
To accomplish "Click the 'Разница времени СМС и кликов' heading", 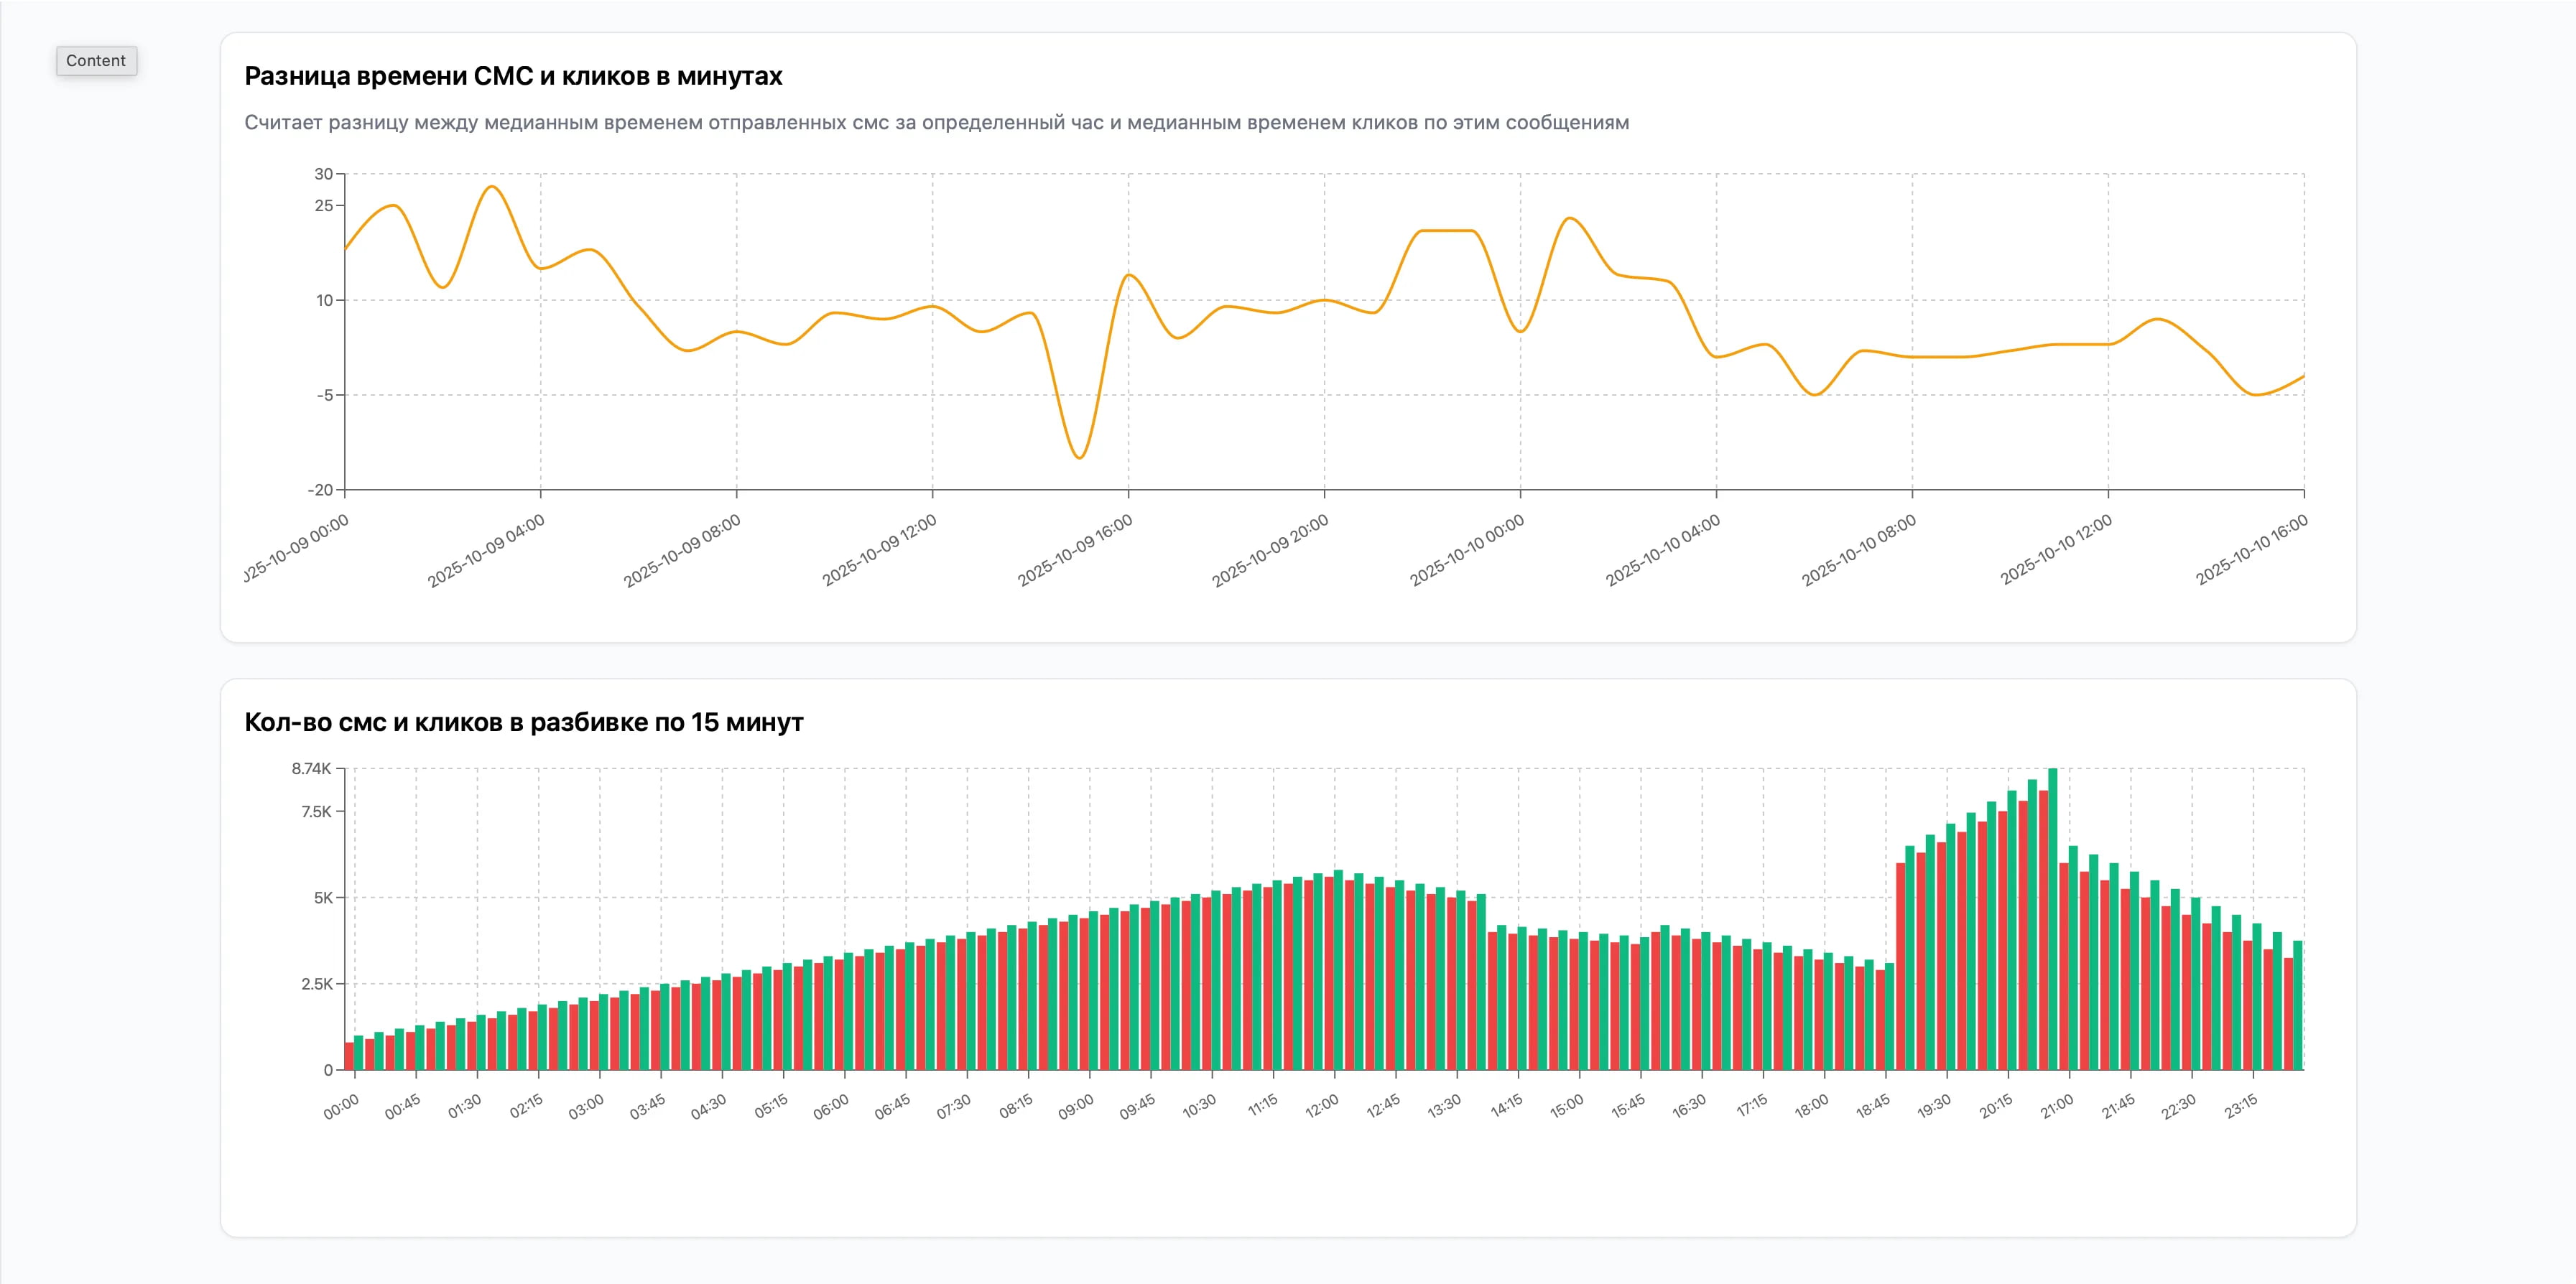I will [x=513, y=76].
